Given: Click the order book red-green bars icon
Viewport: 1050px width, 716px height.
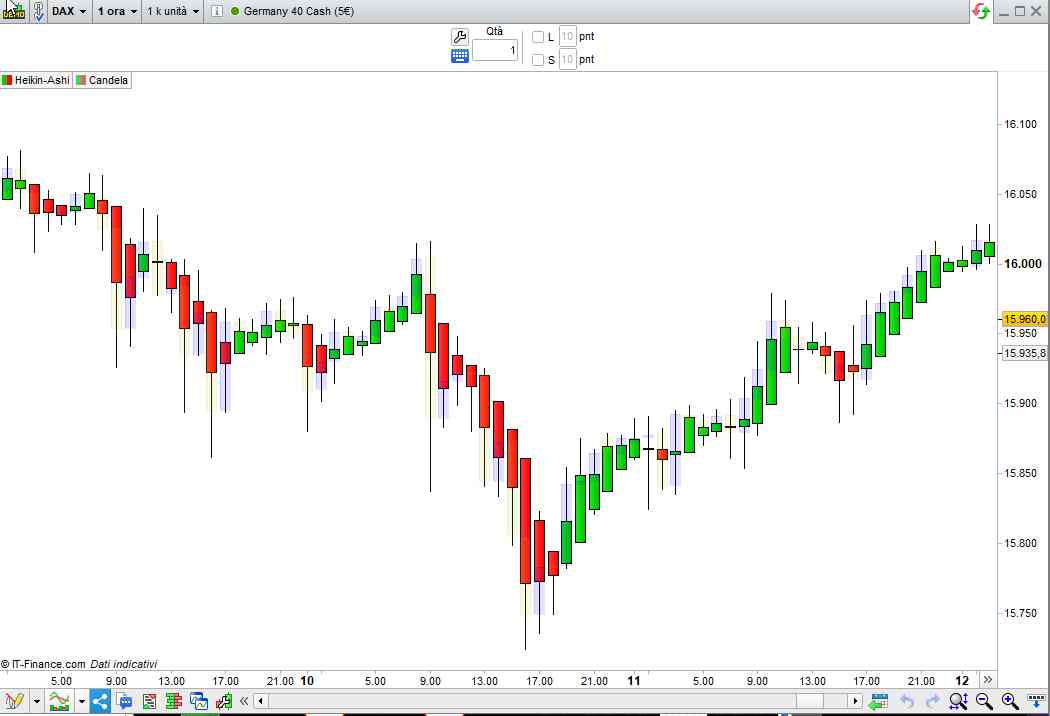Looking at the screenshot, I should 174,701.
